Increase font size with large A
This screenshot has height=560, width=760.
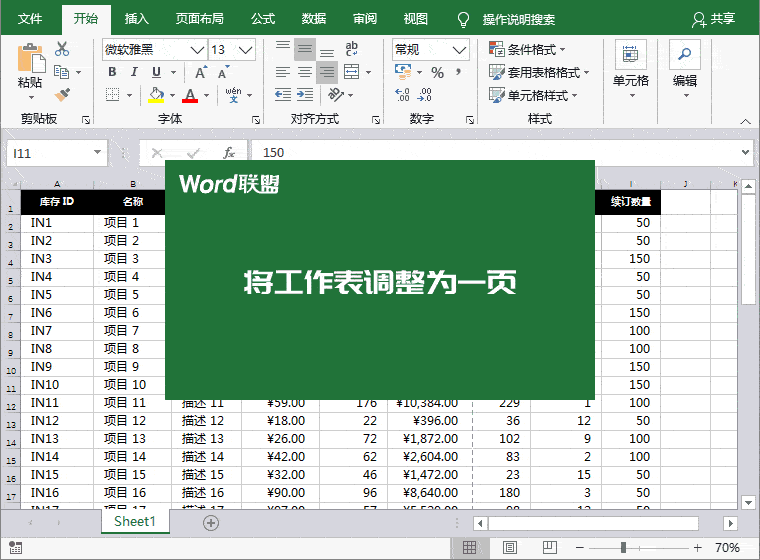tap(201, 72)
